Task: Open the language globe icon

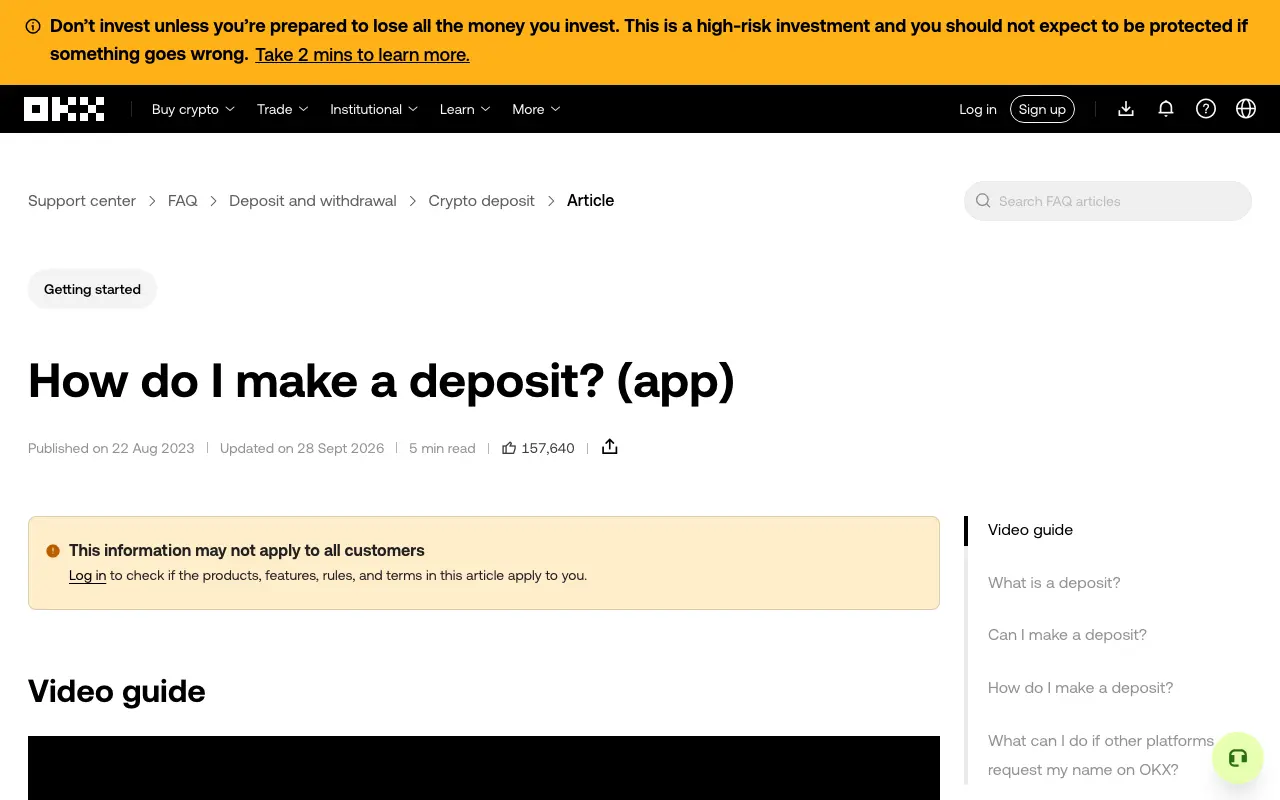Action: (x=1246, y=109)
